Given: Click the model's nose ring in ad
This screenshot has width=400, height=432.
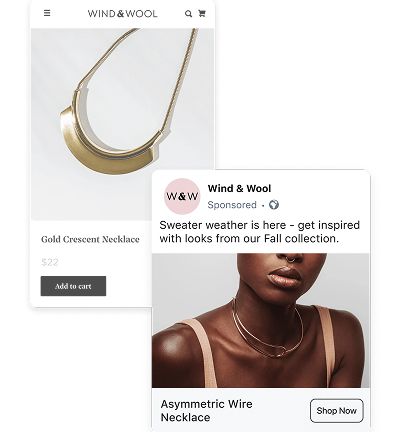Looking at the screenshot, I should click(x=291, y=258).
